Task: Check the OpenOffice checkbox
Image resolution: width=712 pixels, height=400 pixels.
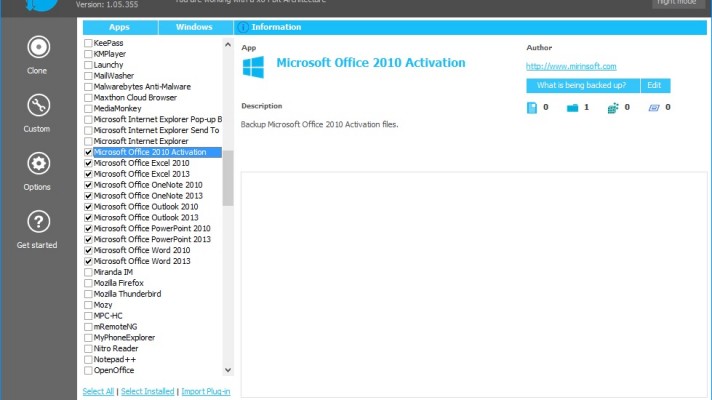Action: pyautogui.click(x=88, y=370)
